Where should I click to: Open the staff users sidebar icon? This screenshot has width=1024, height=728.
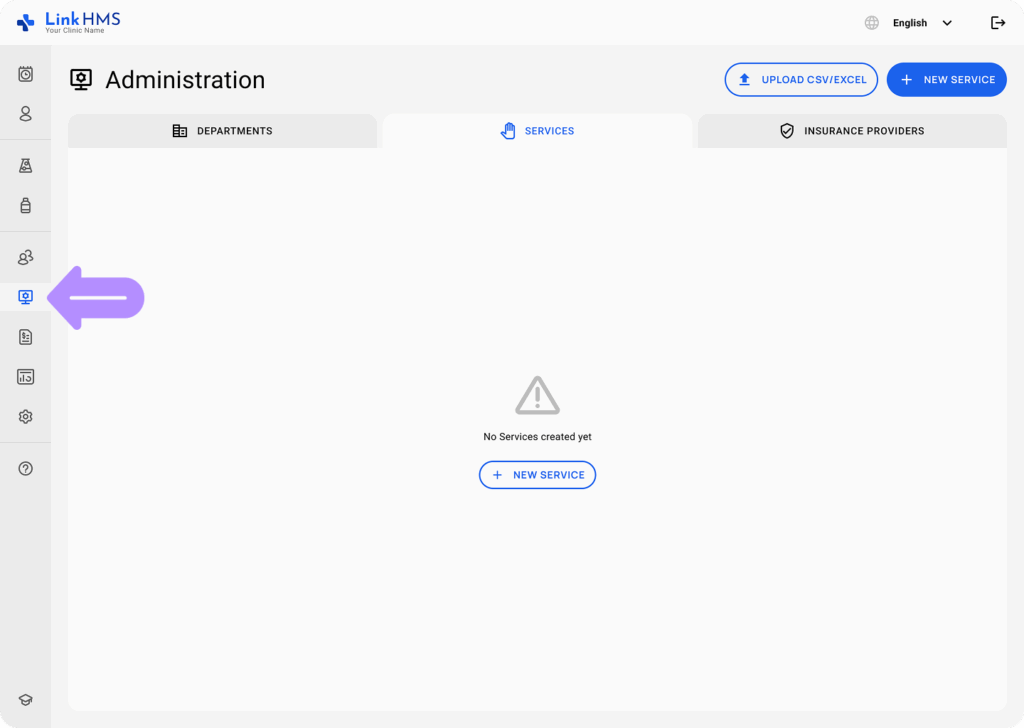(x=25, y=258)
